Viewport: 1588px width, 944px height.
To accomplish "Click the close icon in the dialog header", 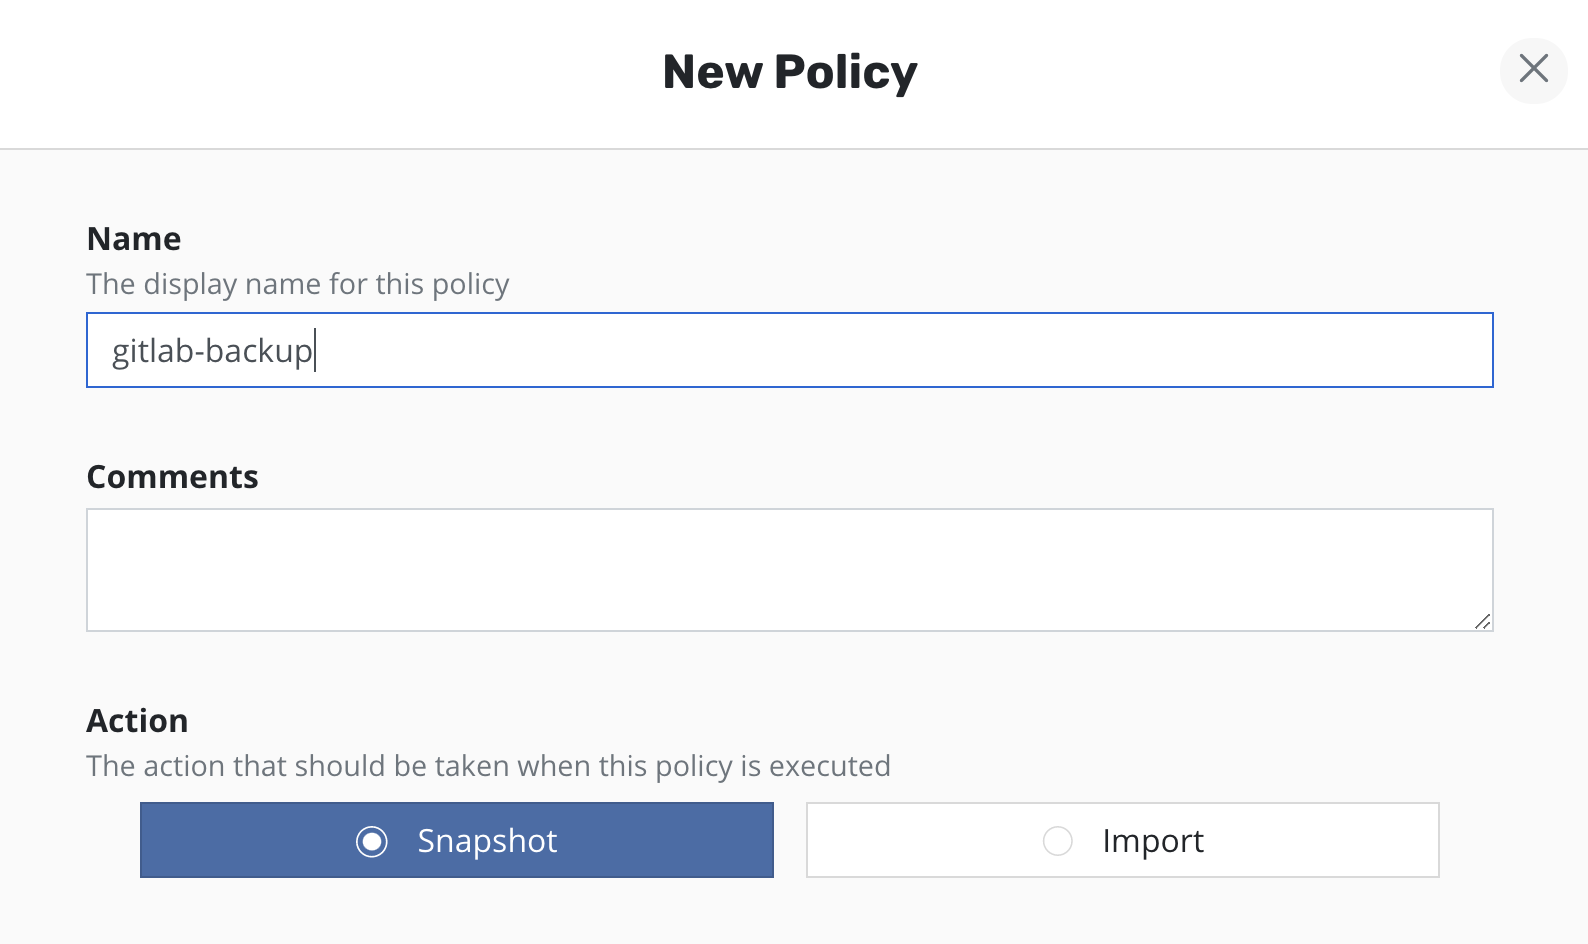I will tap(1533, 70).
